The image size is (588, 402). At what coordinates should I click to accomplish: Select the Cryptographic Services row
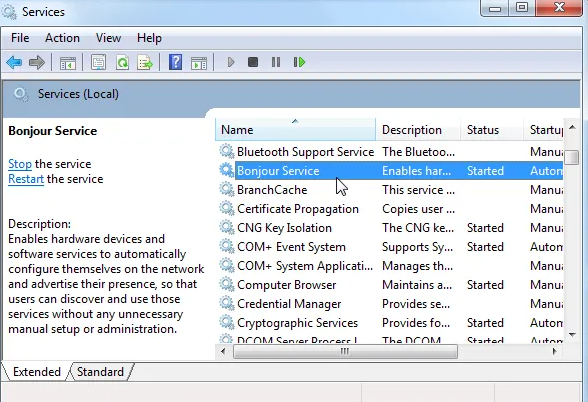tap(390, 323)
